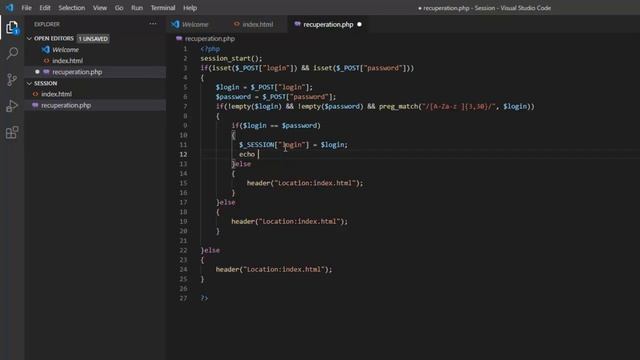Click the closing ?> tag

[x=204, y=298]
